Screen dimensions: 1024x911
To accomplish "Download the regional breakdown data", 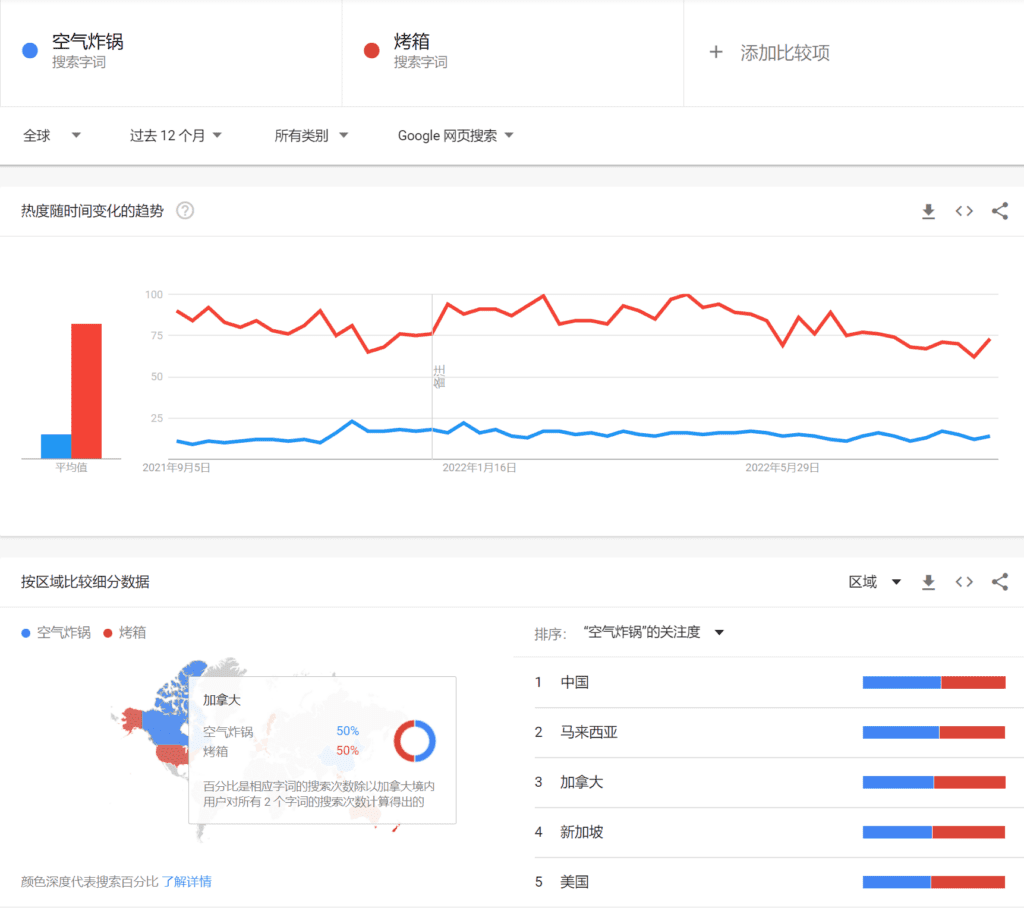I will pos(928,582).
